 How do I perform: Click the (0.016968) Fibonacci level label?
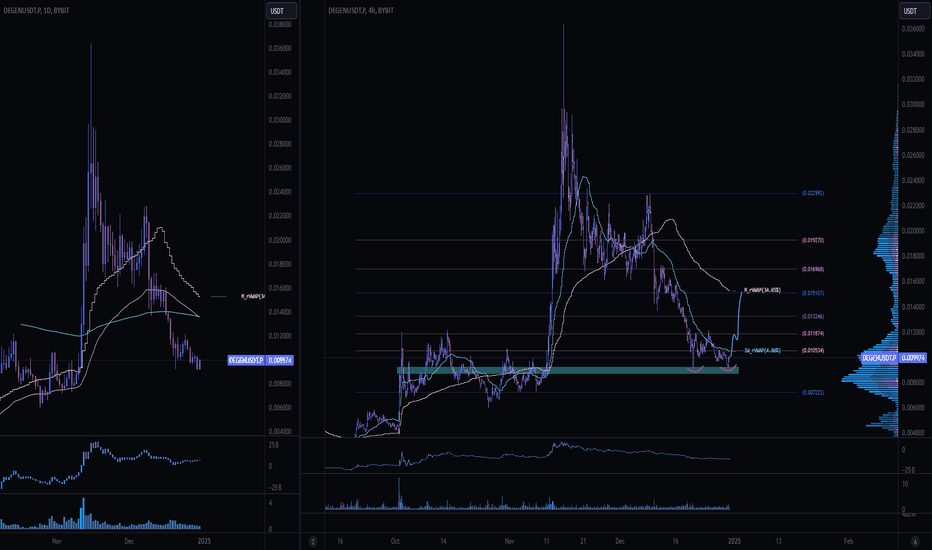click(813, 269)
